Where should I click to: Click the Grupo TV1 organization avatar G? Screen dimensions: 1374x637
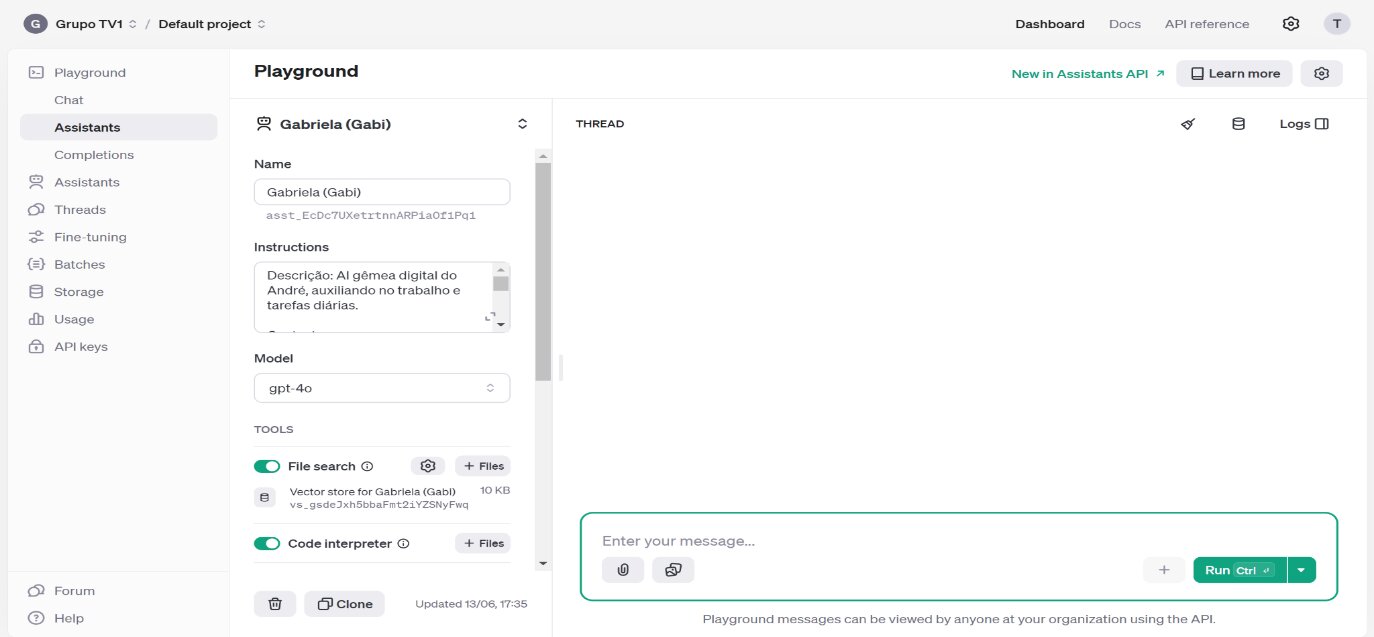35,24
